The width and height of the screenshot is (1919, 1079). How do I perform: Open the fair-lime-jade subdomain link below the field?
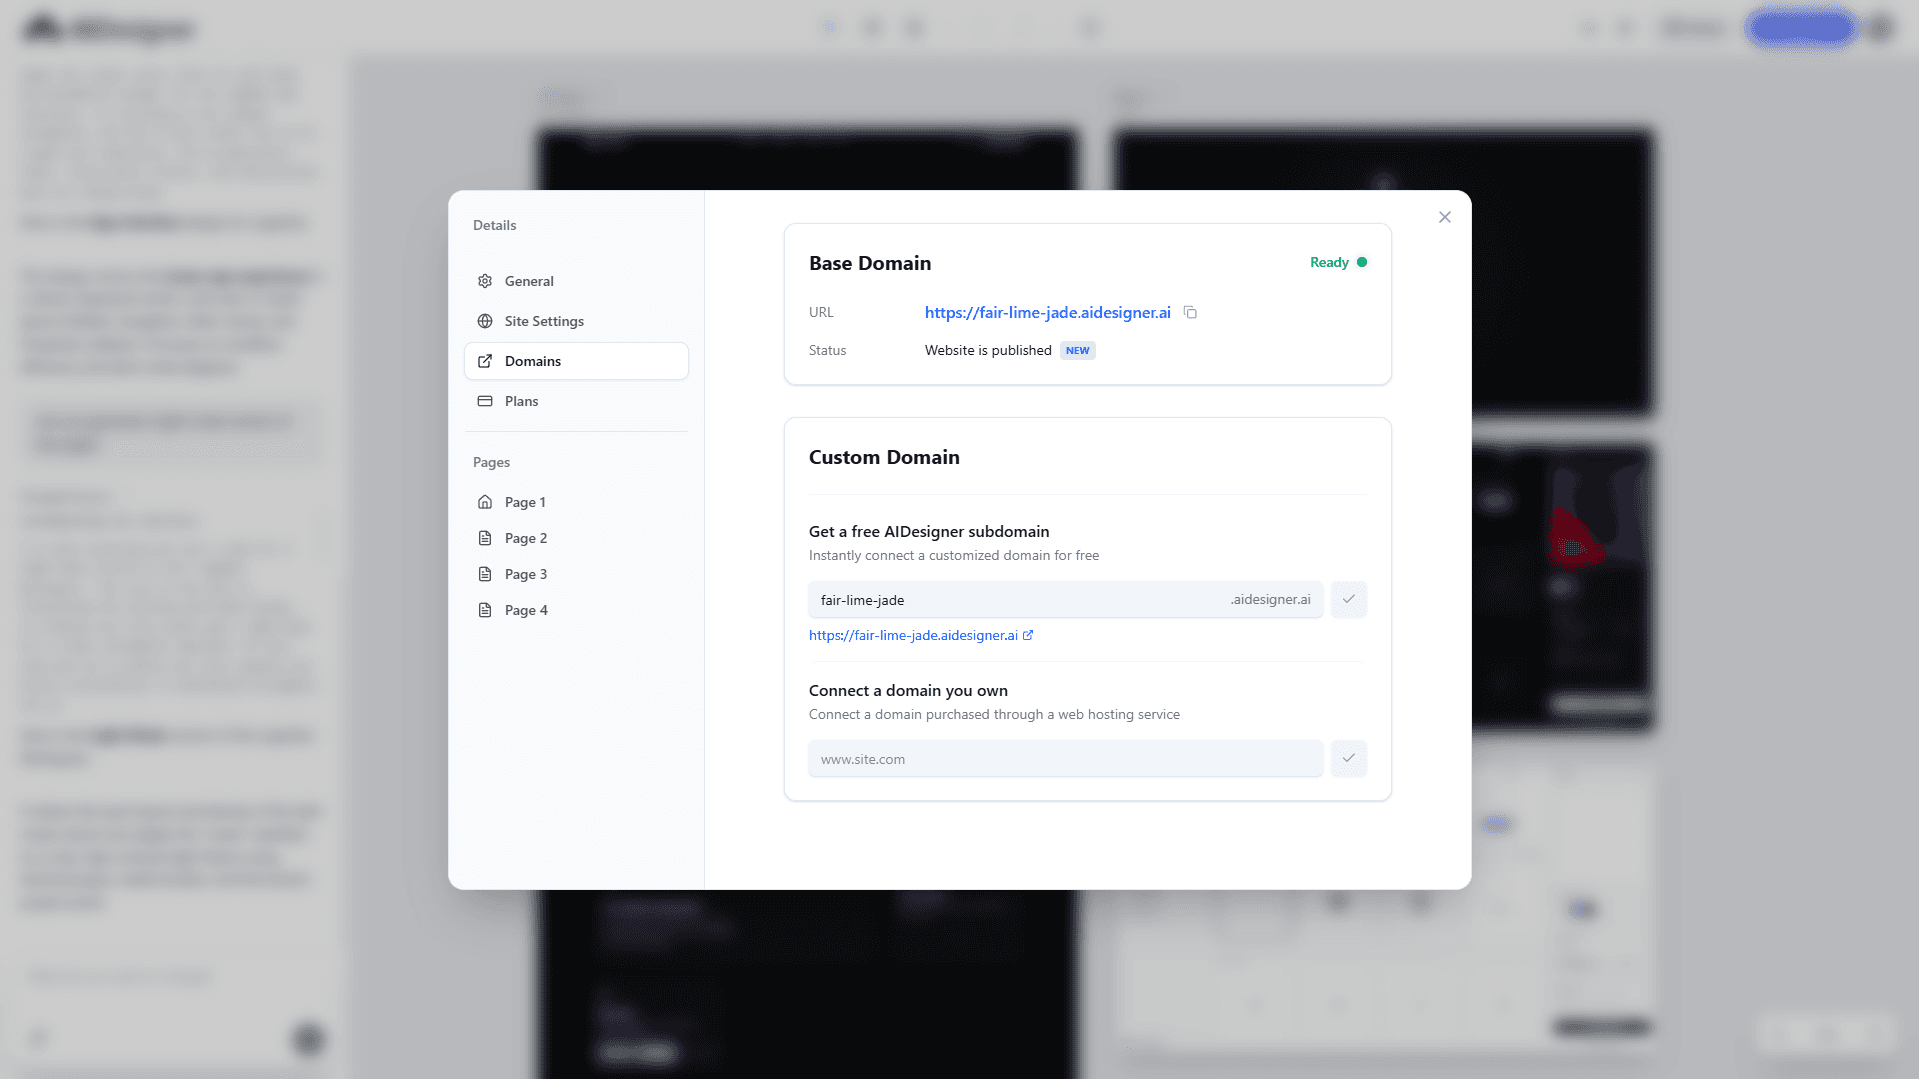(x=912, y=635)
